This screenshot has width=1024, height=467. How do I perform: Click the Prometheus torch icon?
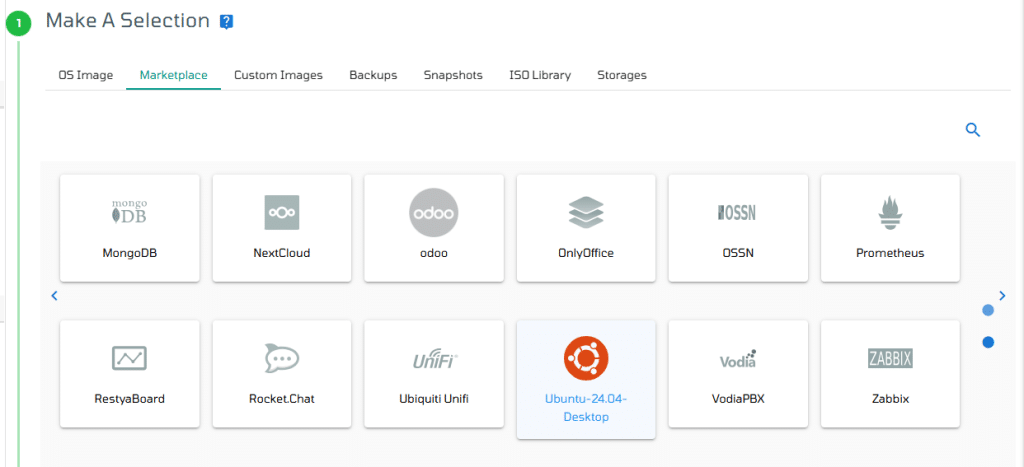click(x=889, y=212)
